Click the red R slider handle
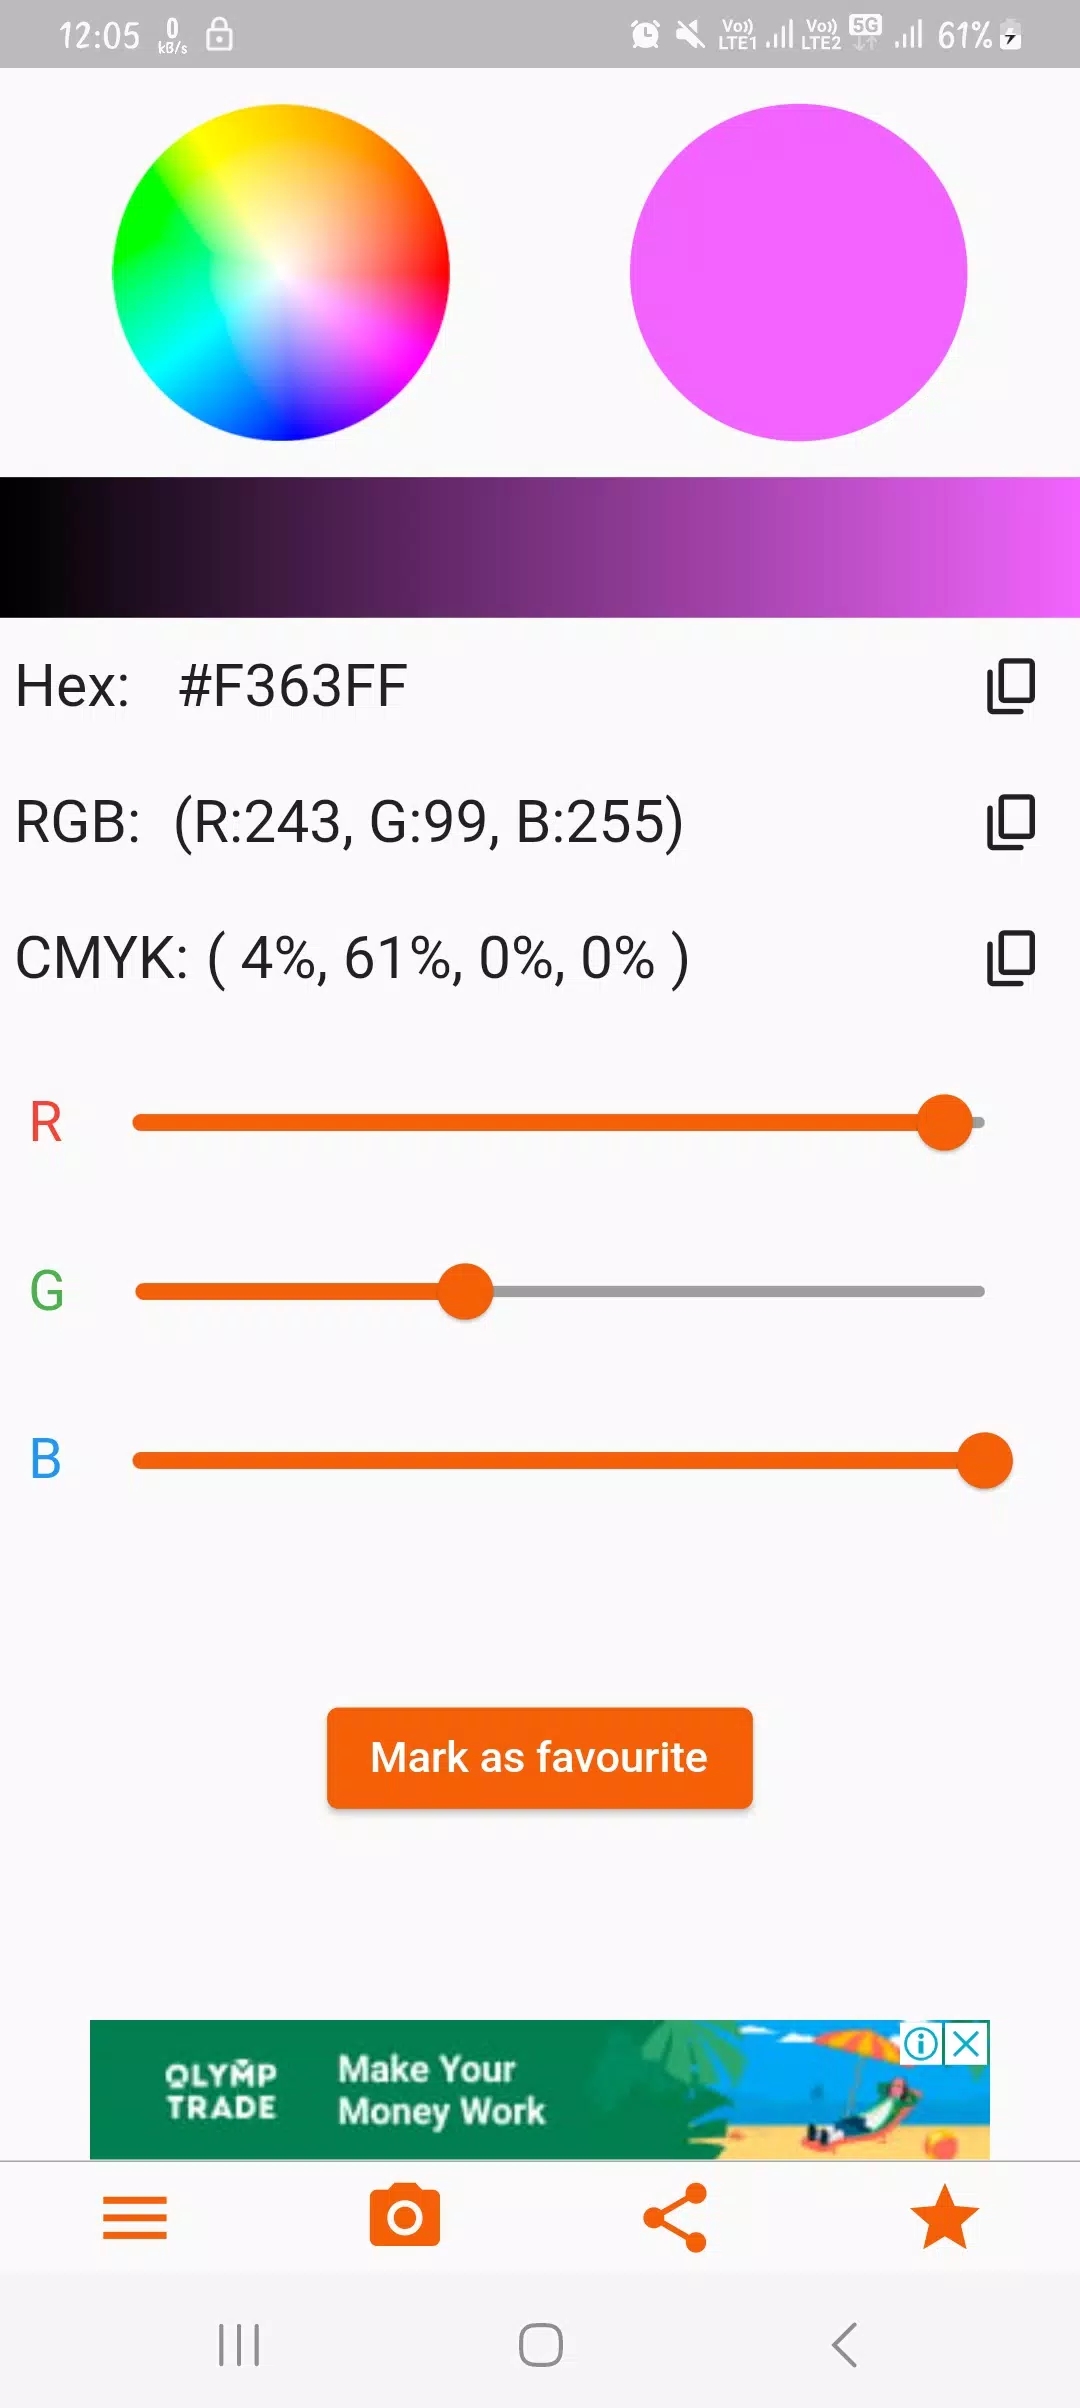 [x=945, y=1122]
